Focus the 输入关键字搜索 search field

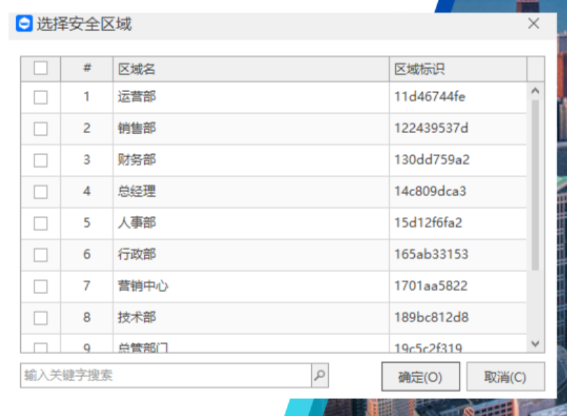click(x=166, y=375)
